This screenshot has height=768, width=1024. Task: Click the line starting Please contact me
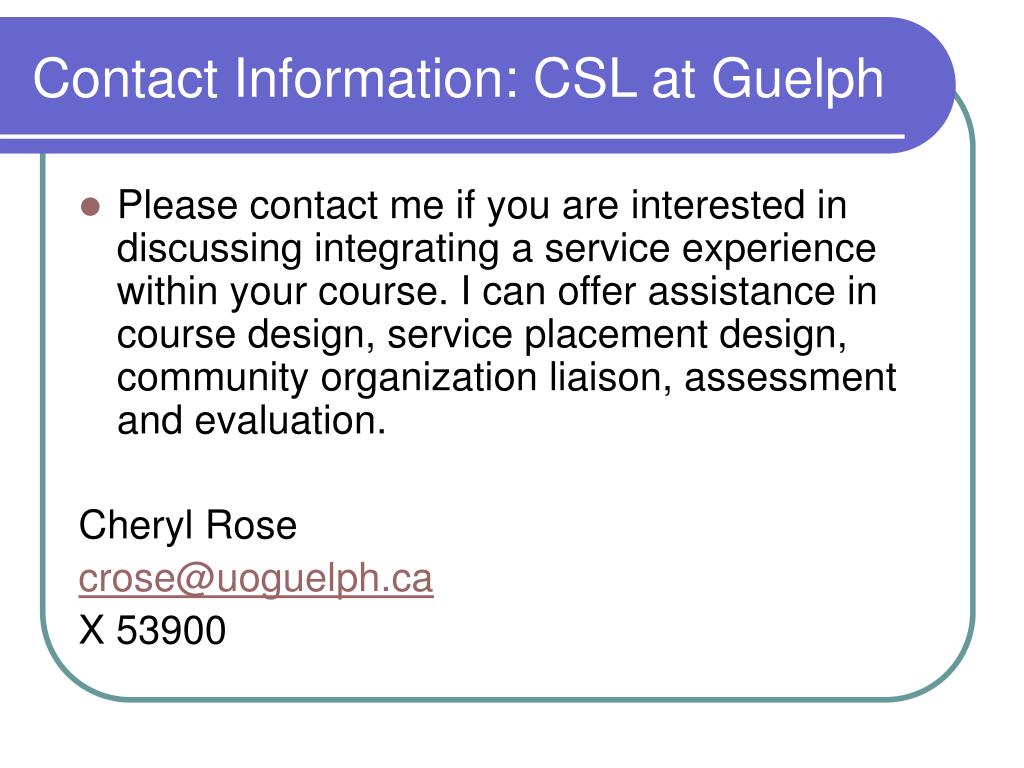click(x=482, y=206)
